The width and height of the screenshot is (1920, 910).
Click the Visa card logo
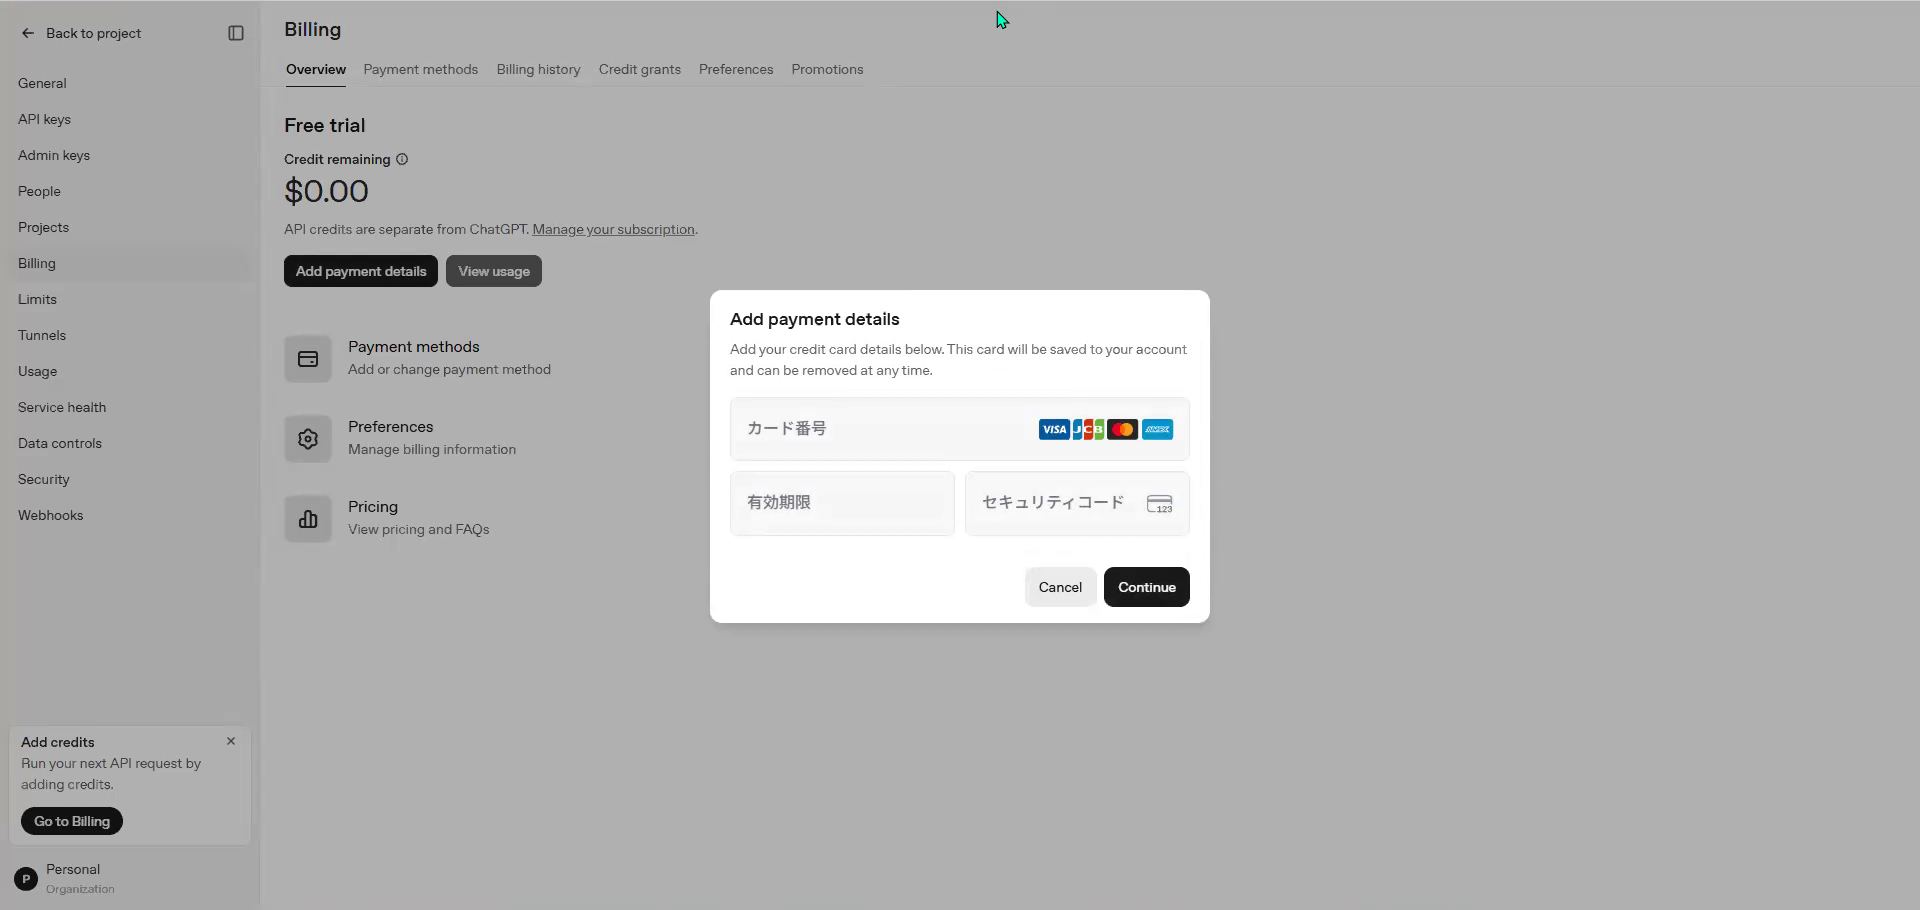1054,429
